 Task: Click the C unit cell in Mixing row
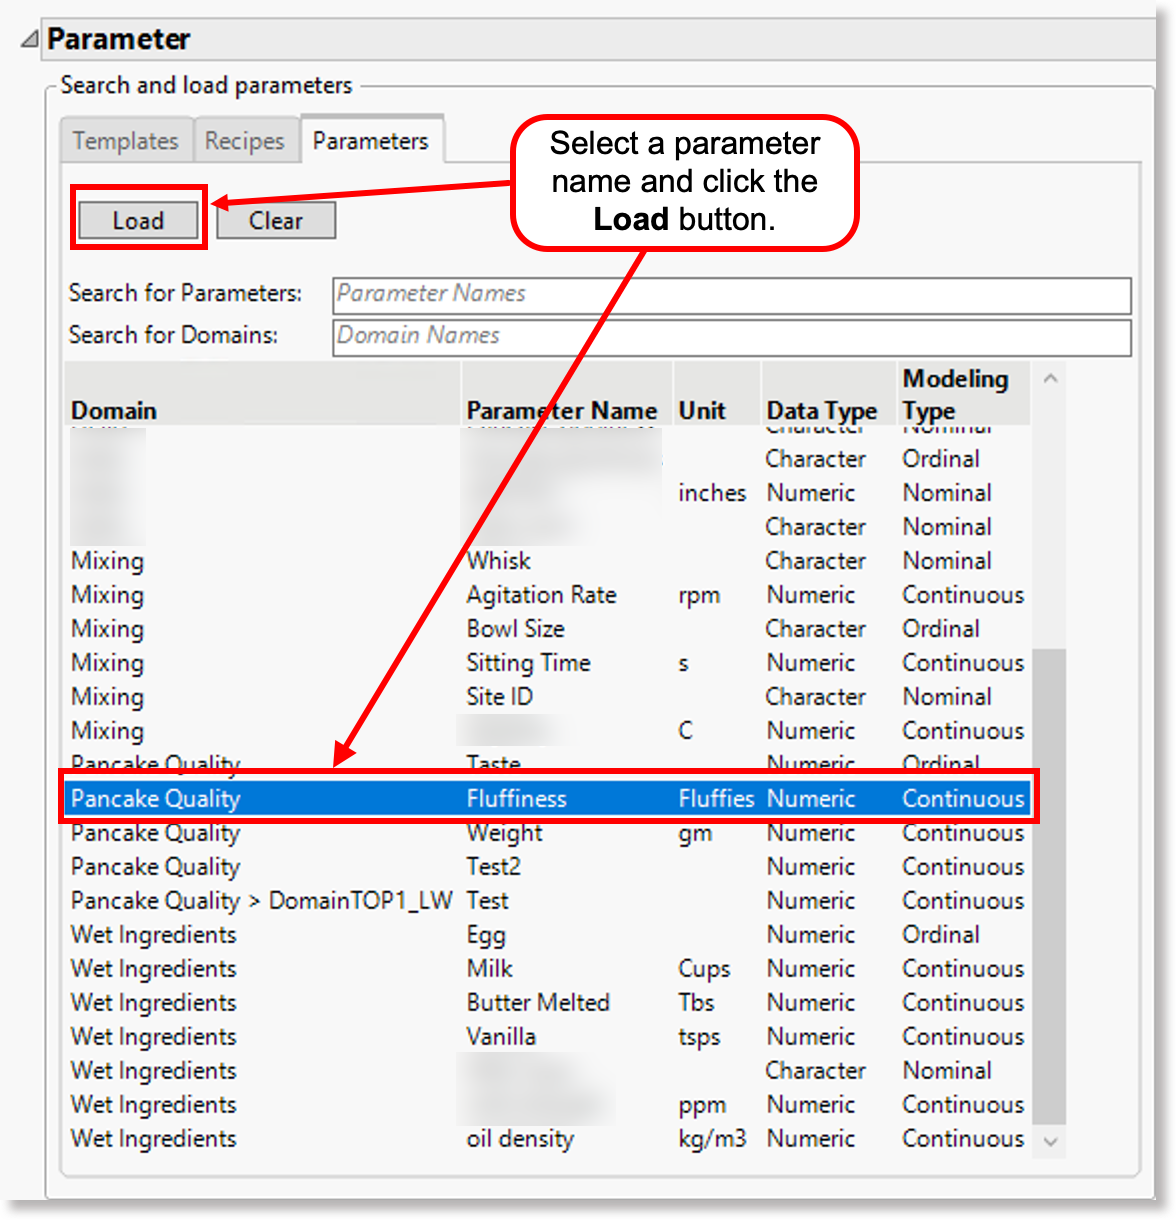pyautogui.click(x=685, y=731)
